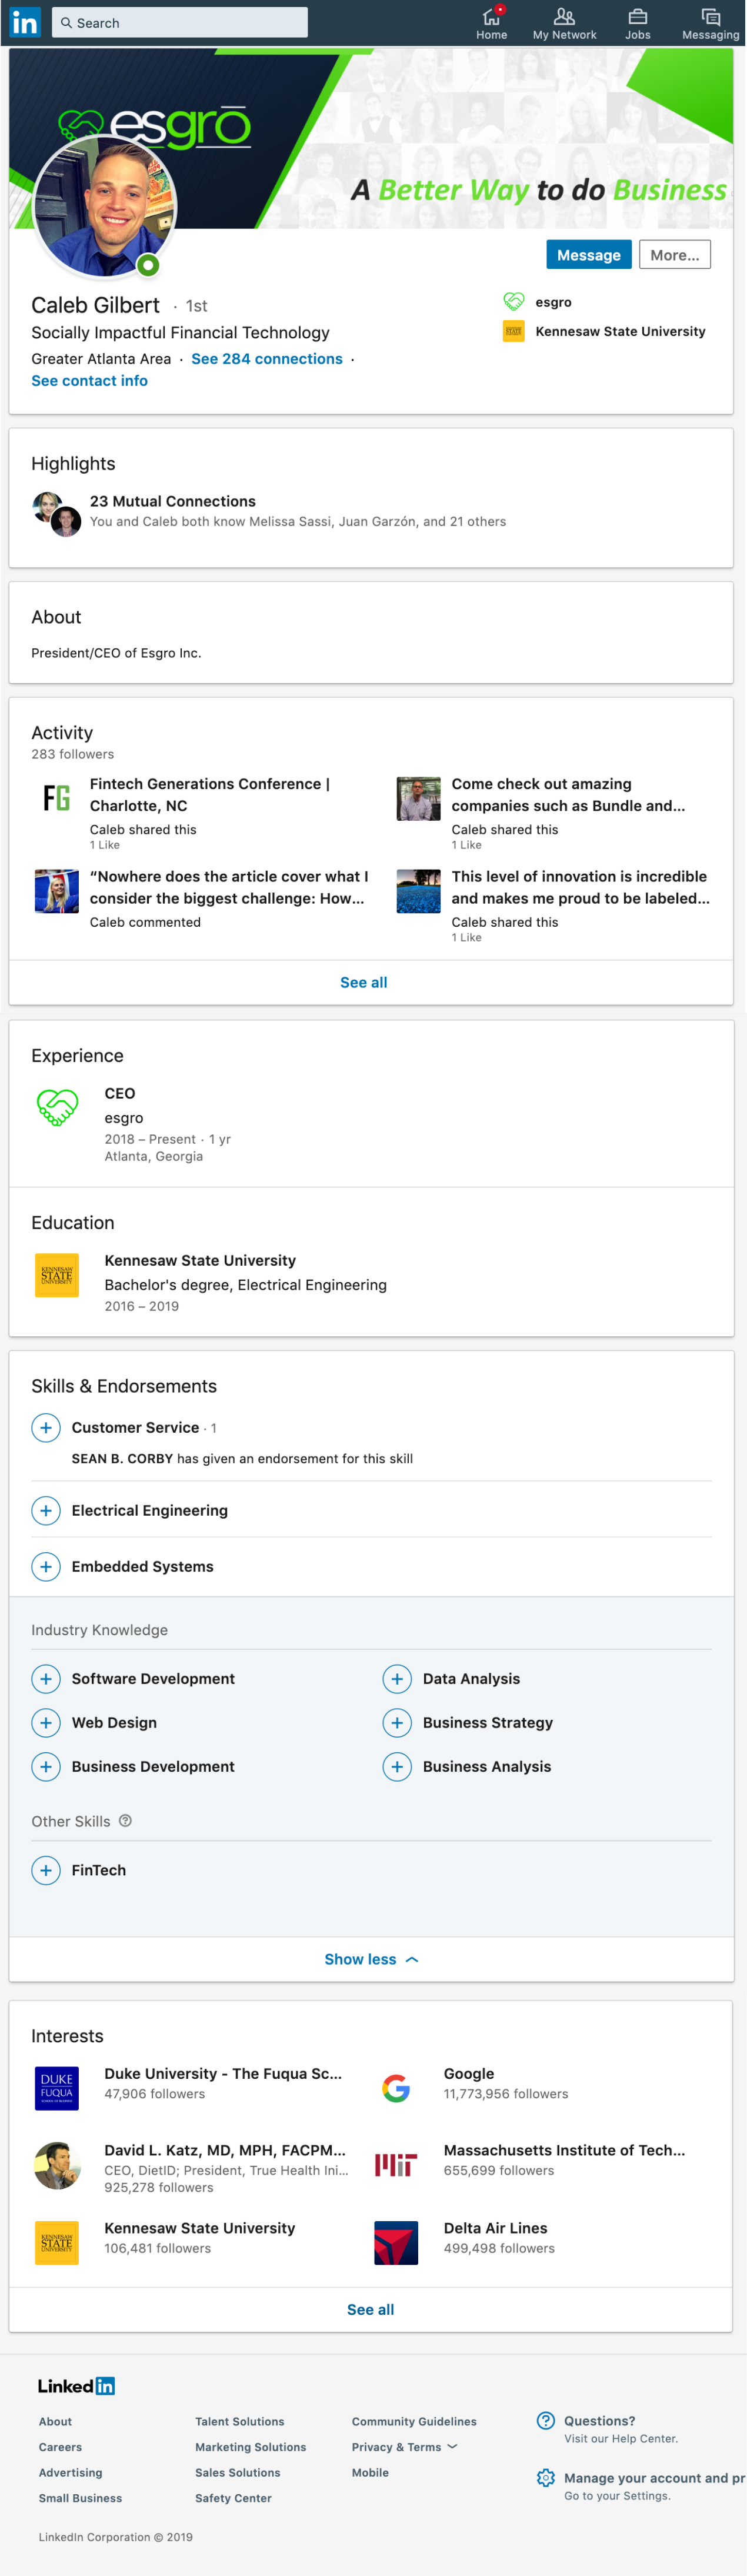Click the Google logo in Interests
Image resolution: width=747 pixels, height=2576 pixels.
tap(396, 2087)
